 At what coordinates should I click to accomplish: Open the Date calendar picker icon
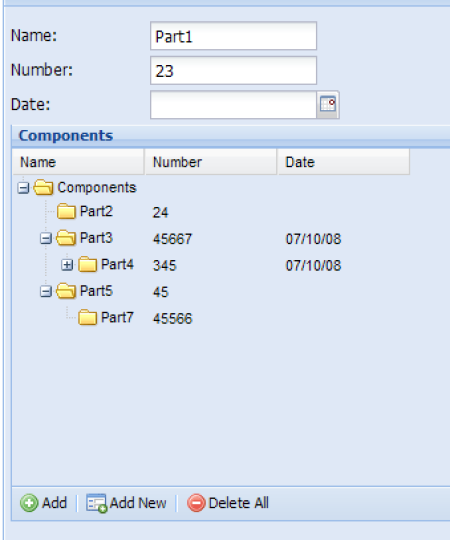pyautogui.click(x=327, y=105)
